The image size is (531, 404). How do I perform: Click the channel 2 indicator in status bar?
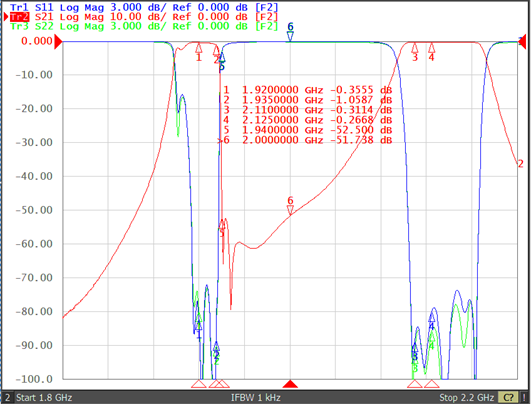click(7, 397)
